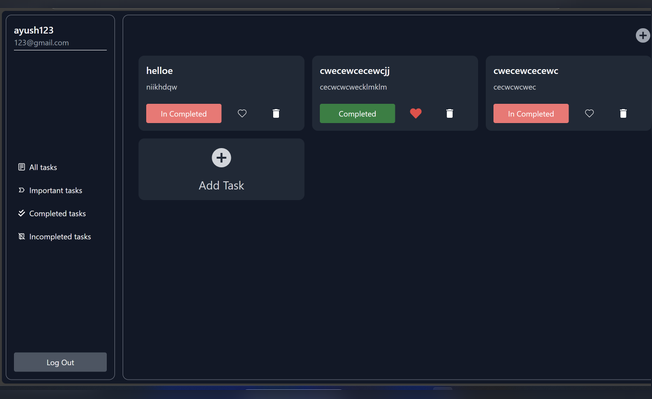Click the plus icon in top right corner
The height and width of the screenshot is (399, 652).
point(643,35)
